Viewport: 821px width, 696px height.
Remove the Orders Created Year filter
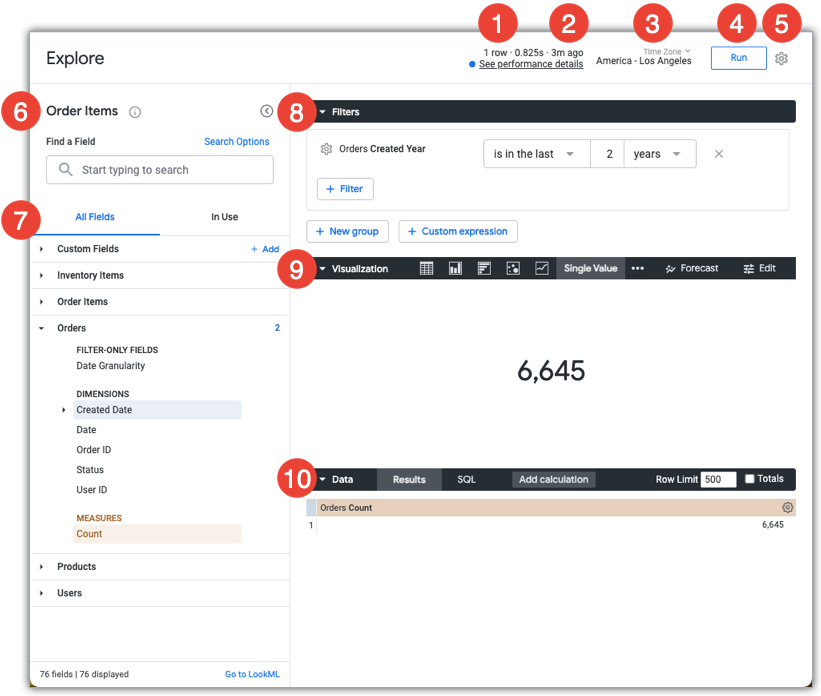pos(718,154)
